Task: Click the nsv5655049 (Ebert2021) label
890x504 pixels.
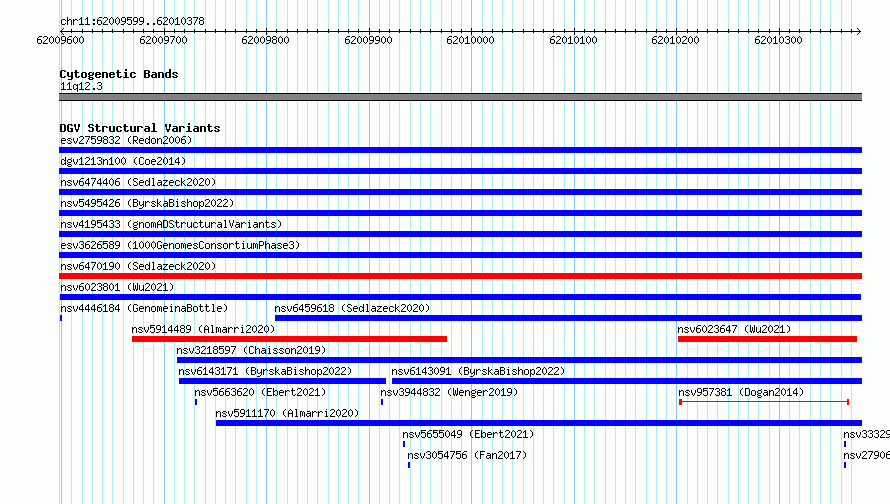Action: click(468, 434)
